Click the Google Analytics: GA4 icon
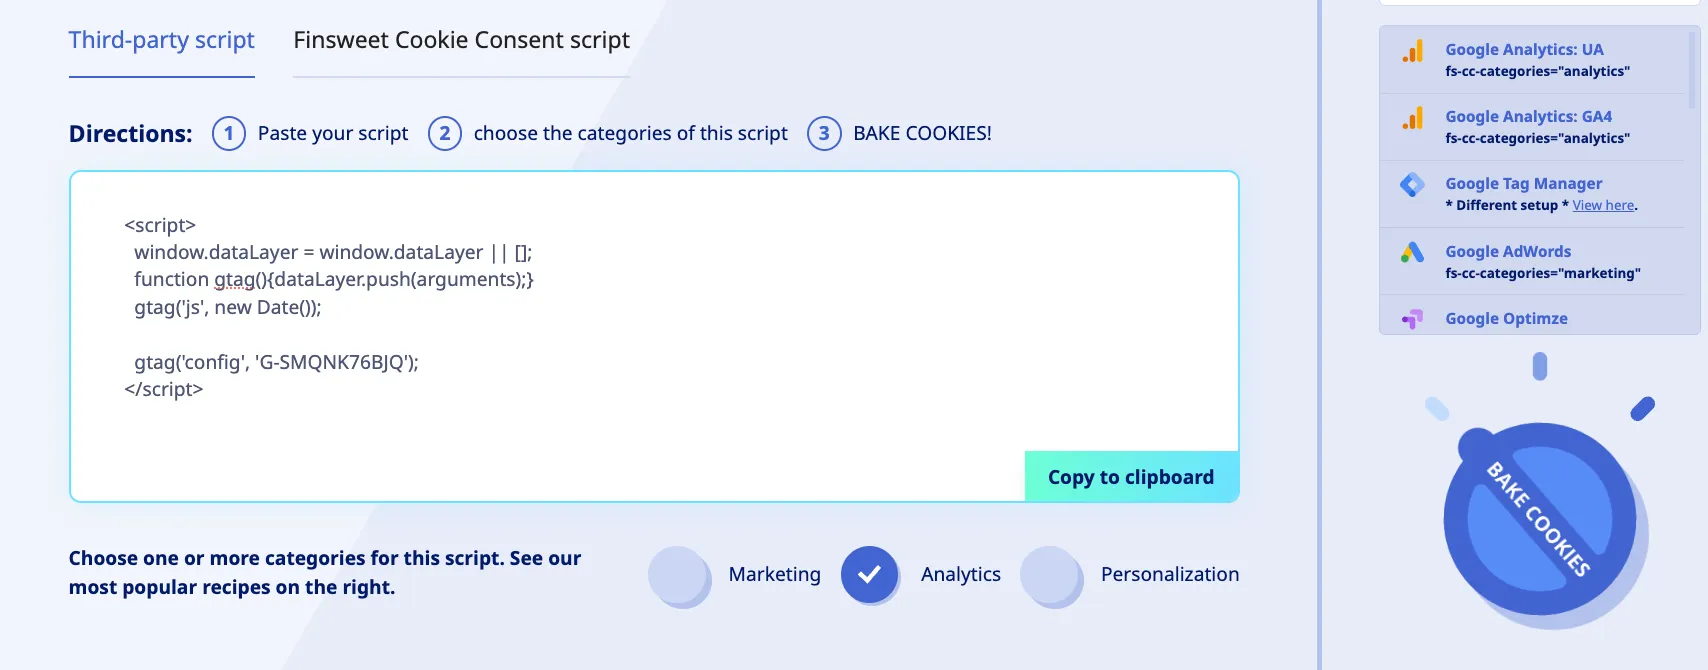 point(1413,117)
